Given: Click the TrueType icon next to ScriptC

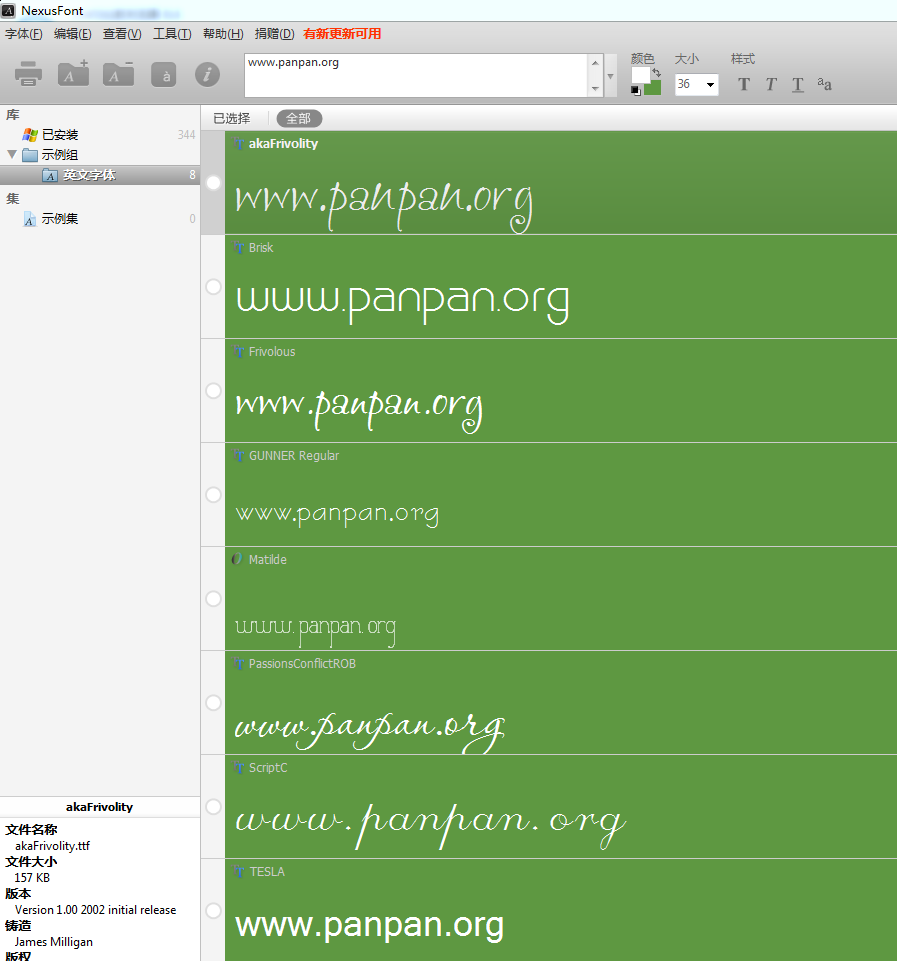Looking at the screenshot, I should pos(239,768).
